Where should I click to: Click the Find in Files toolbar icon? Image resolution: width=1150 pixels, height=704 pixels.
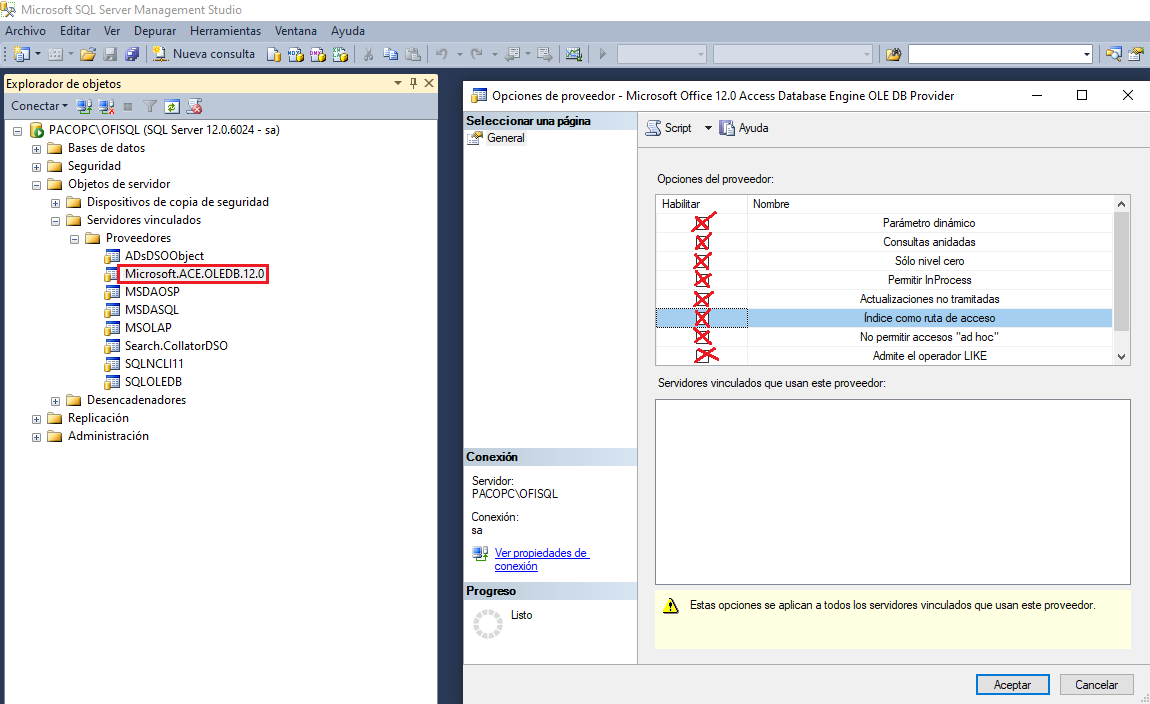coord(893,54)
